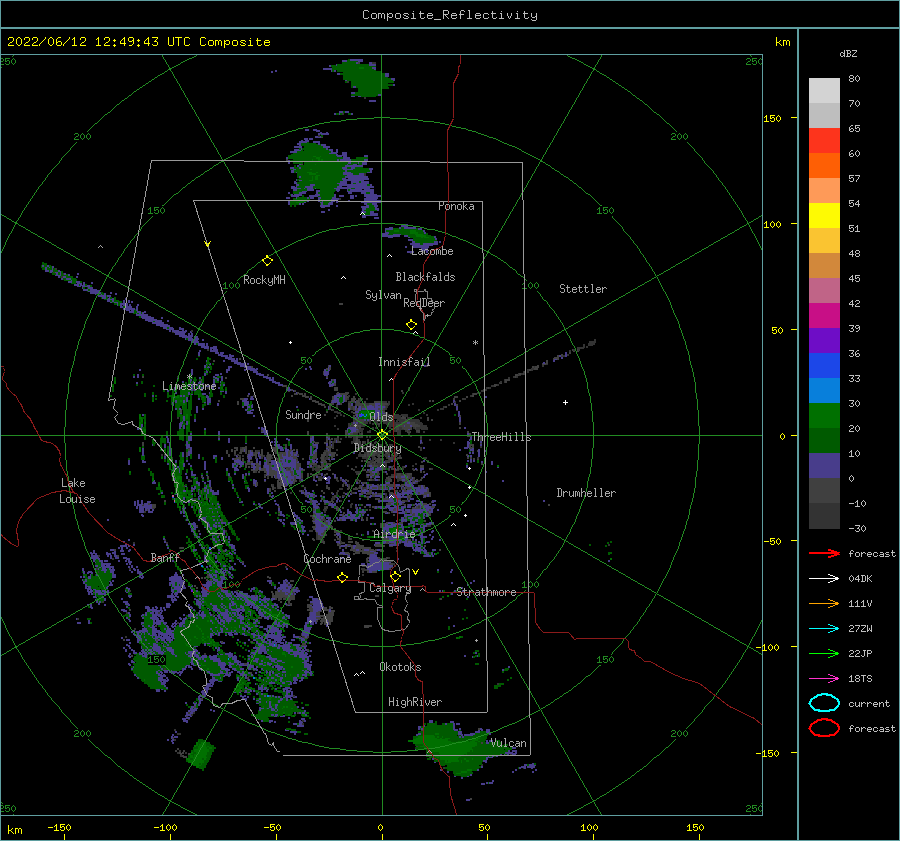Select the white 04DK arrow legend icon
Viewport: 900px width, 841px height.
[x=824, y=579]
